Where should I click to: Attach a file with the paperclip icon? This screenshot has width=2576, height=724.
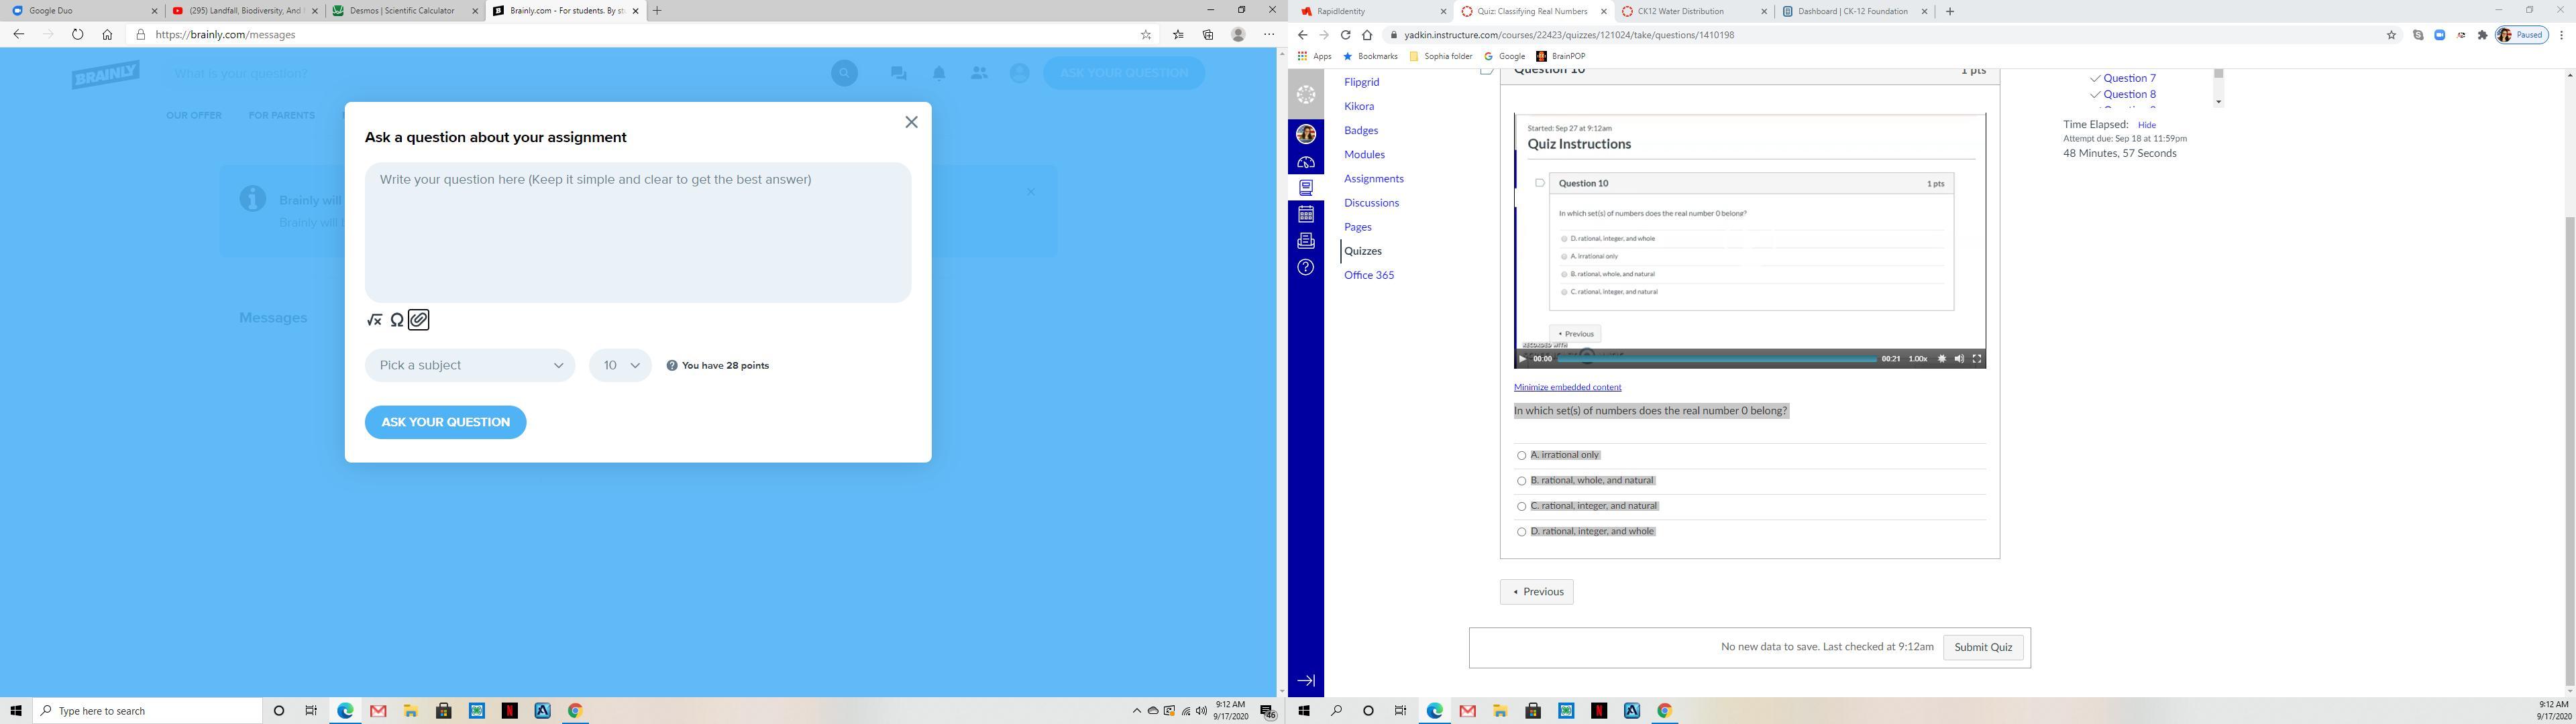point(419,320)
